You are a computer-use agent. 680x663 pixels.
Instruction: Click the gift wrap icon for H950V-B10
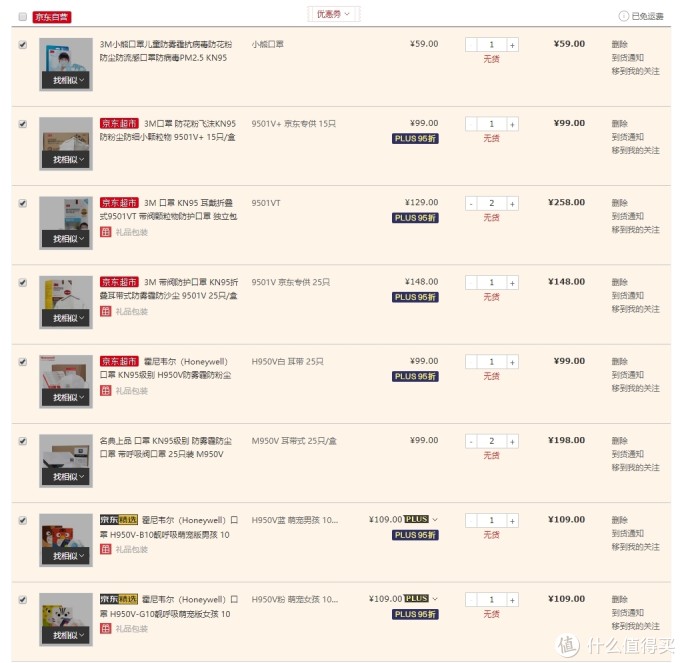[x=105, y=549]
